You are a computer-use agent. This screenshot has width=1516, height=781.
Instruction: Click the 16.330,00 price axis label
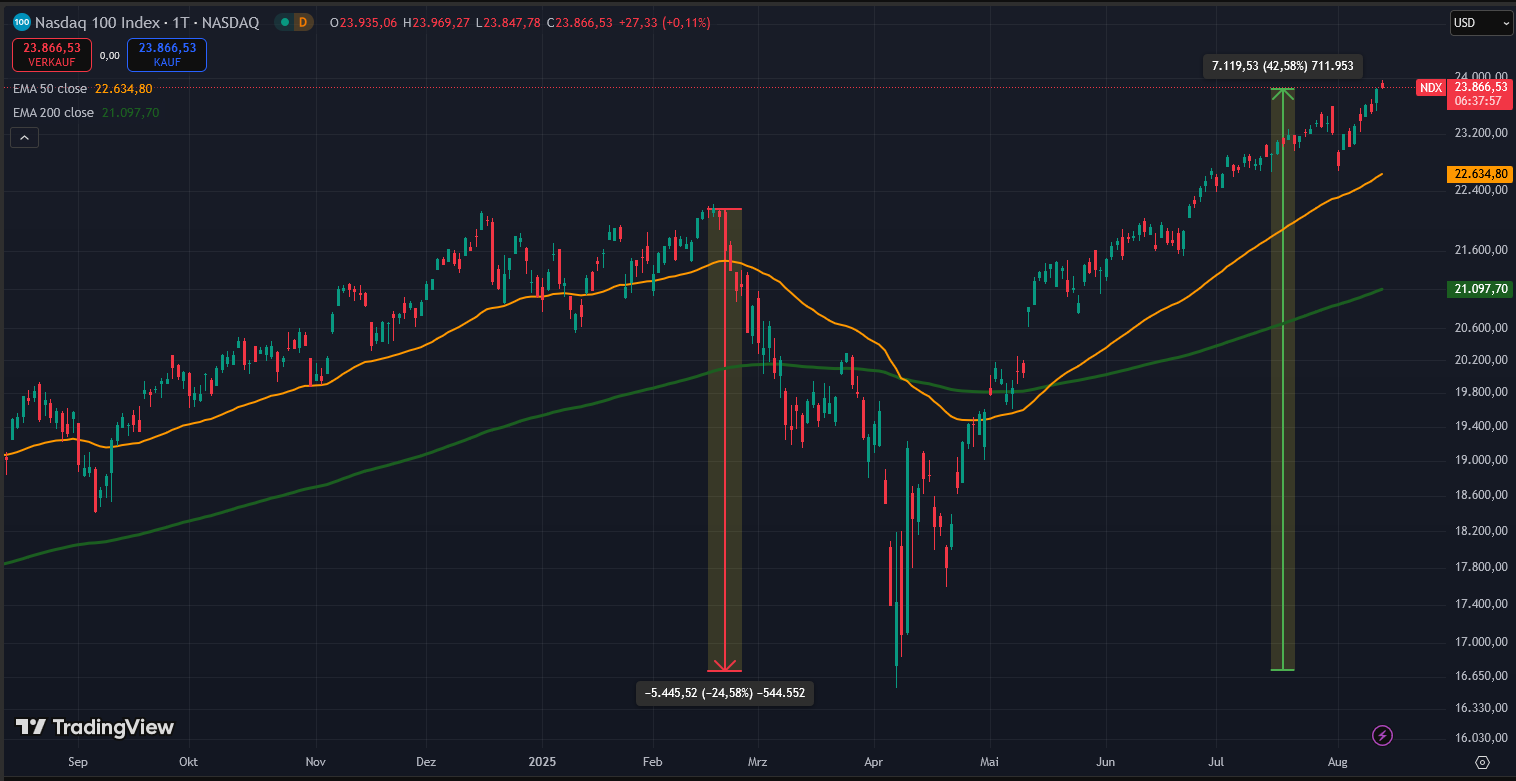1479,708
